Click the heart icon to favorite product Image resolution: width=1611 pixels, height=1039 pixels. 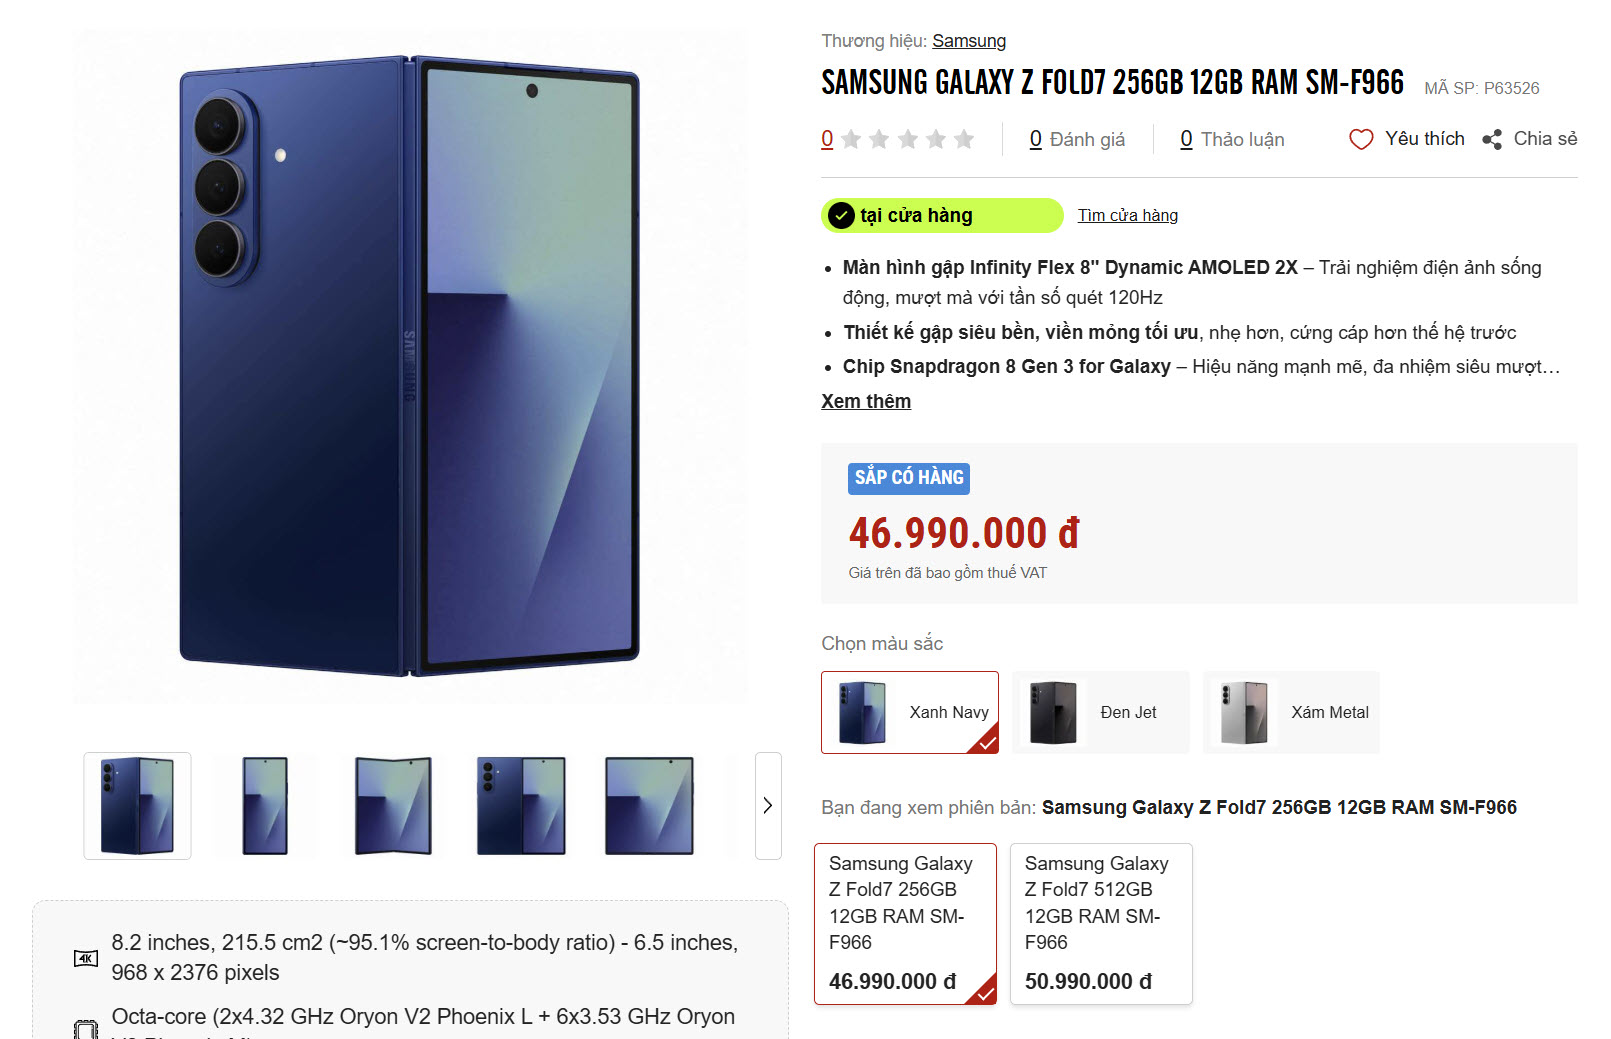click(1361, 139)
